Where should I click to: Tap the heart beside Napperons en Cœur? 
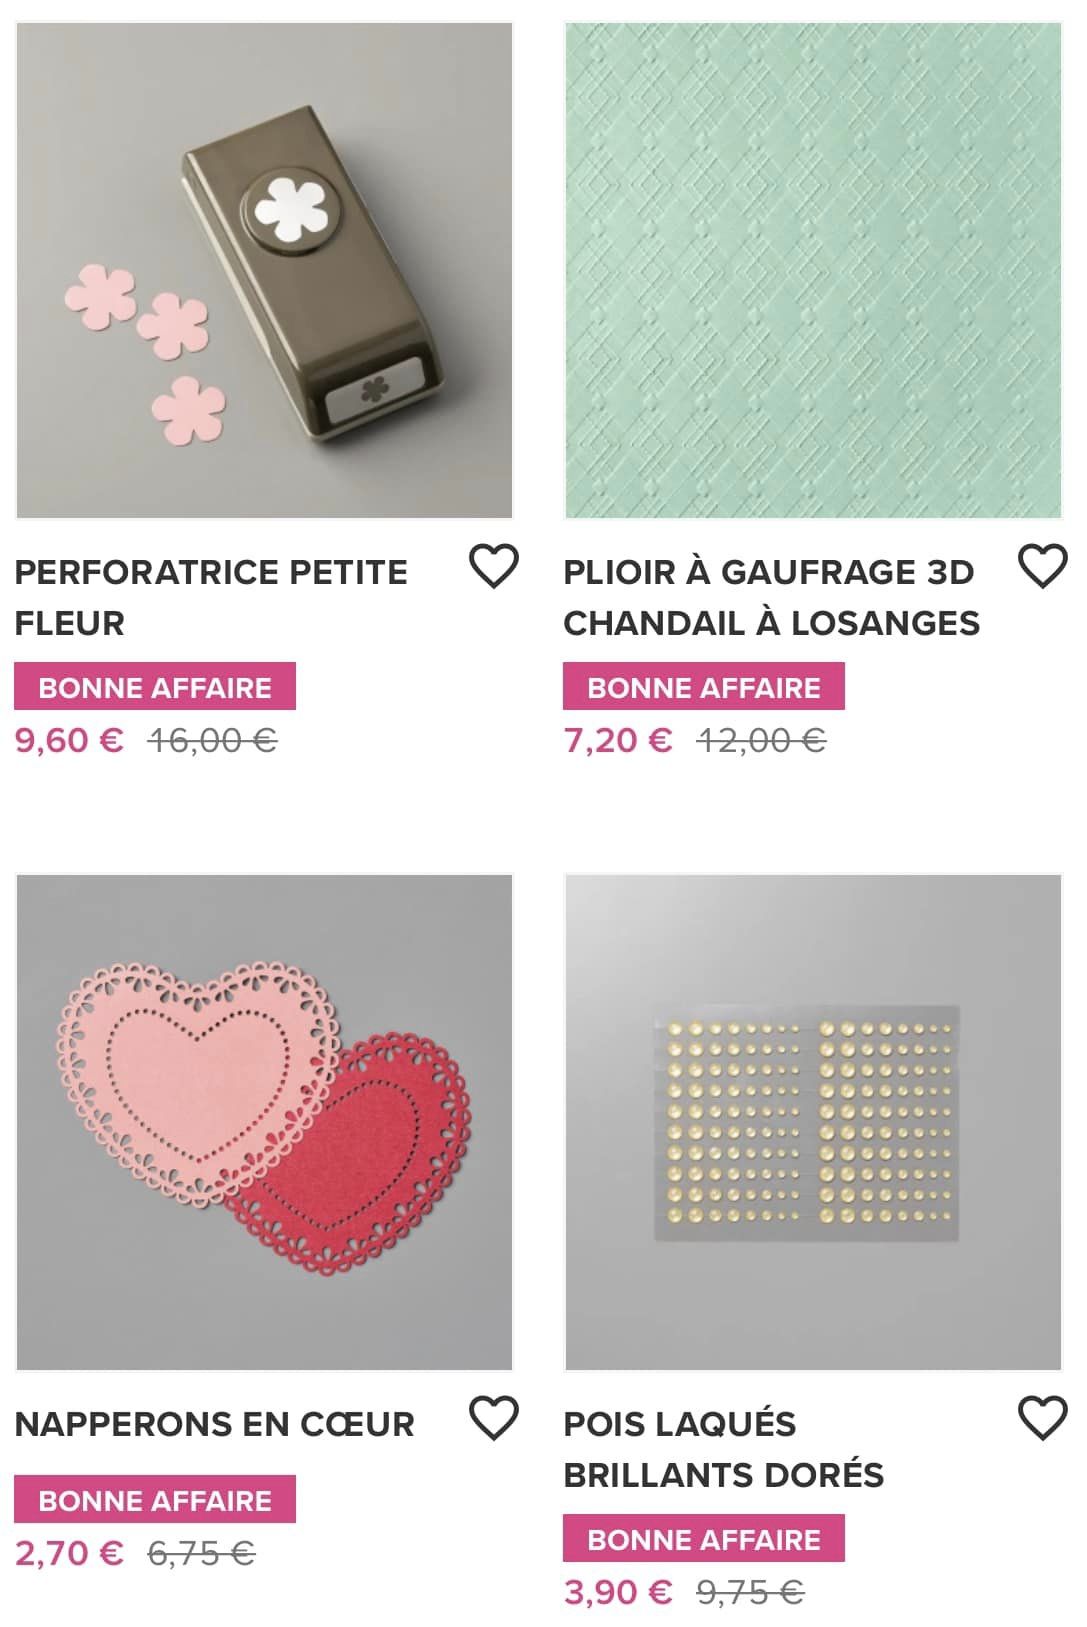[x=494, y=1419]
